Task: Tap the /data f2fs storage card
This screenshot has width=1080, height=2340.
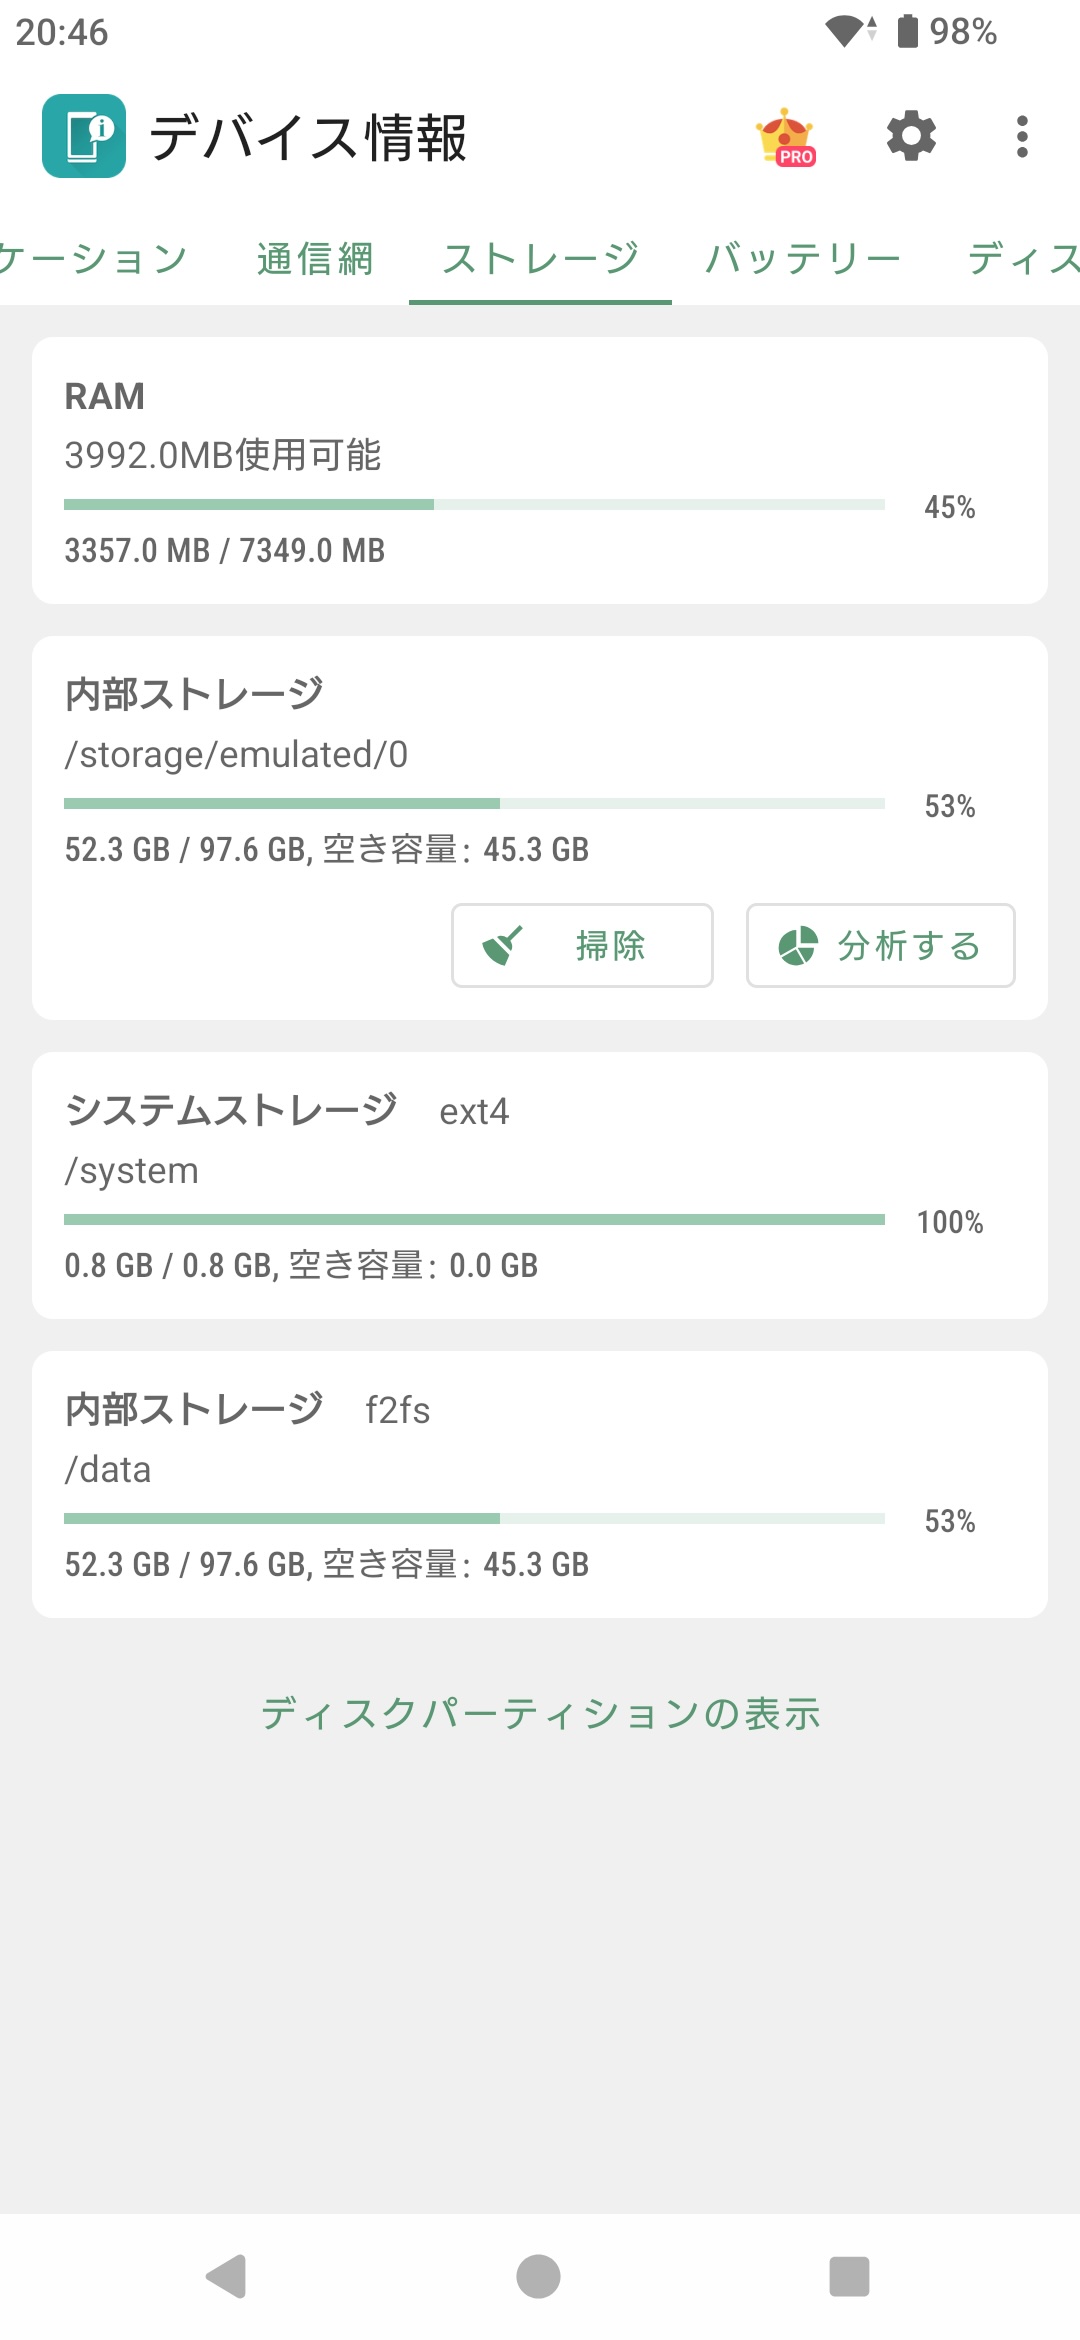Action: click(540, 1484)
